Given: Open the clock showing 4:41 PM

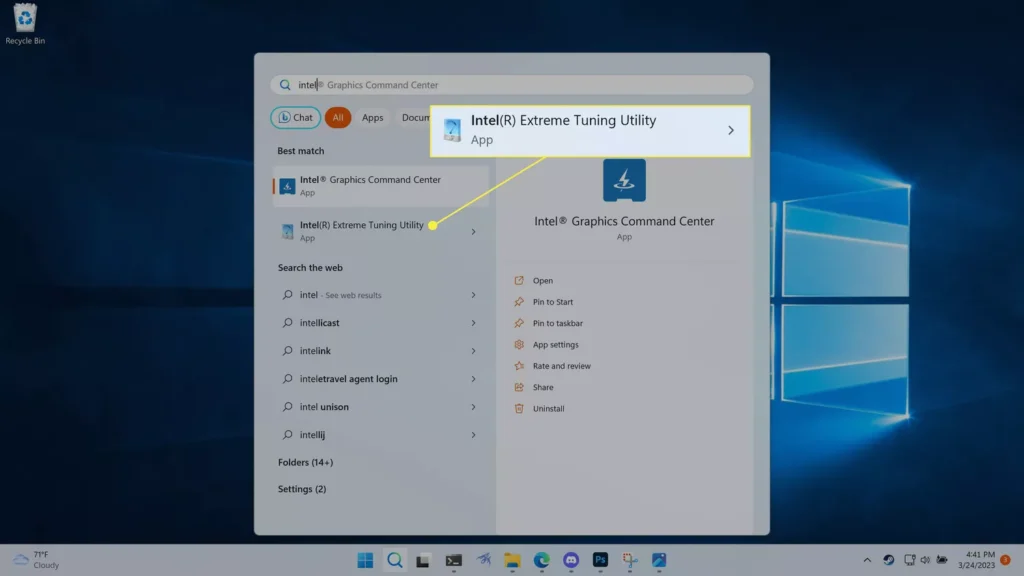Looking at the screenshot, I should point(976,560).
